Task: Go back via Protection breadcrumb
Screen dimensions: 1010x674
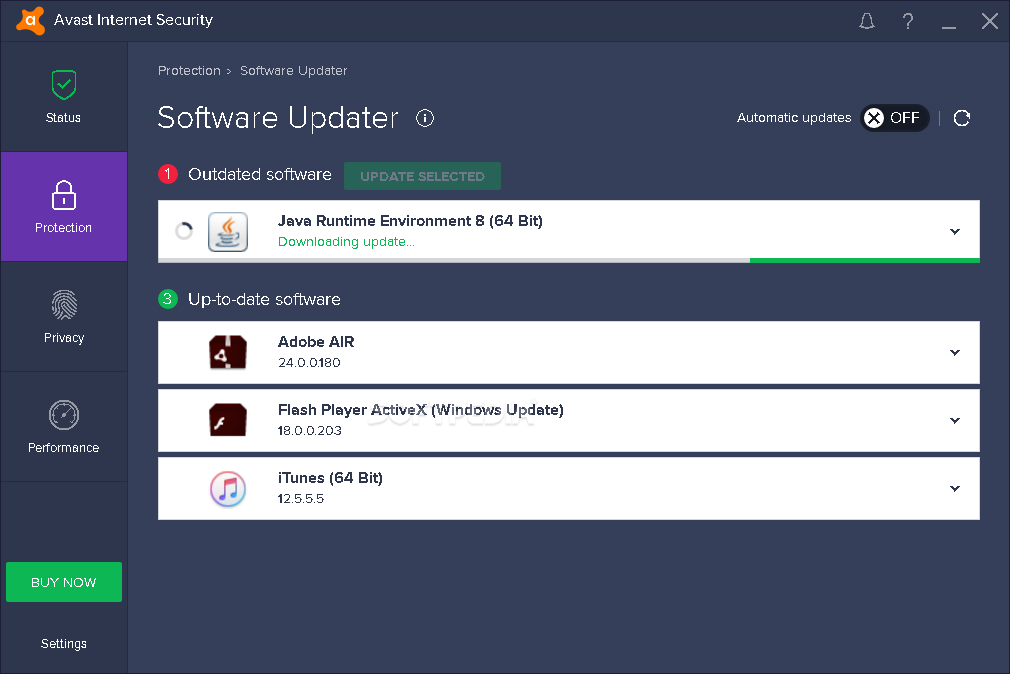Action: pos(189,71)
